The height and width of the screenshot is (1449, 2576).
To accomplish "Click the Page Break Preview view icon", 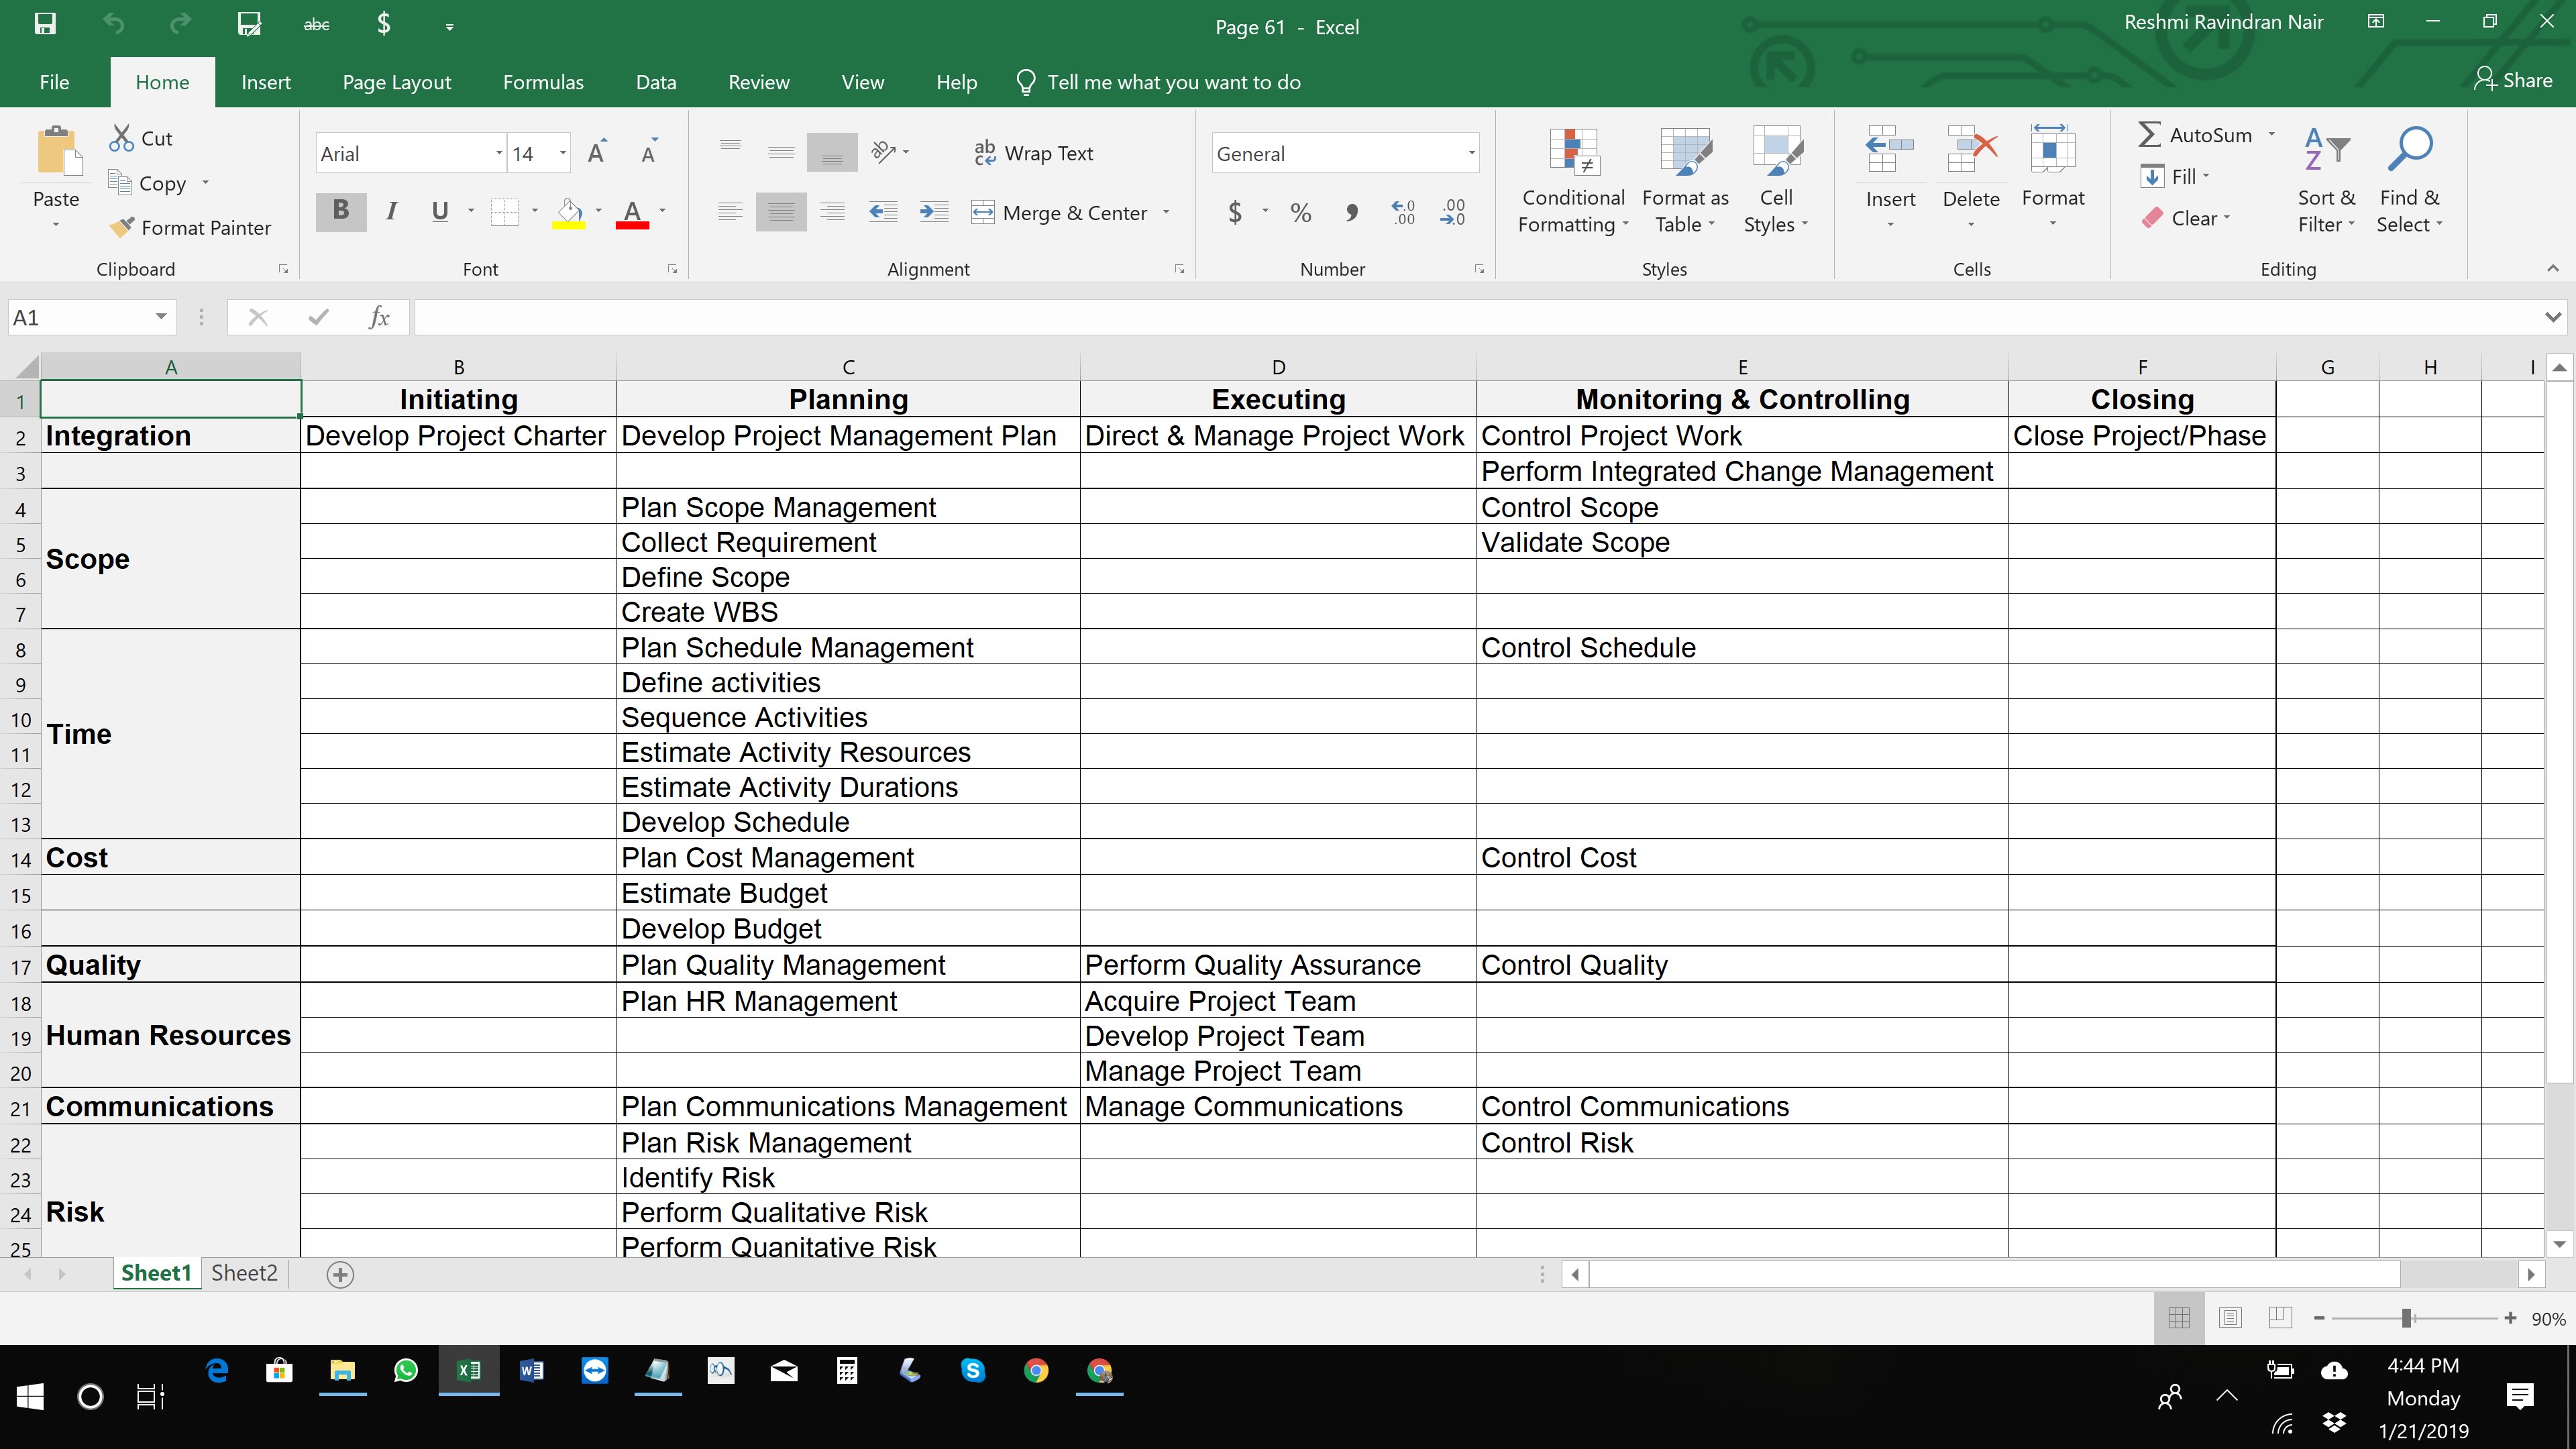I will click(x=2280, y=1318).
